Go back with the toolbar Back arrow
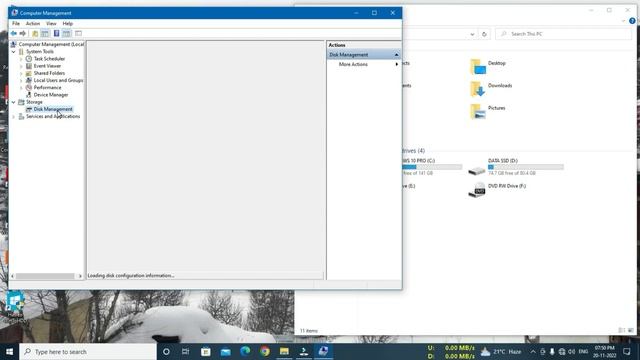640x360 pixels. coord(14,33)
